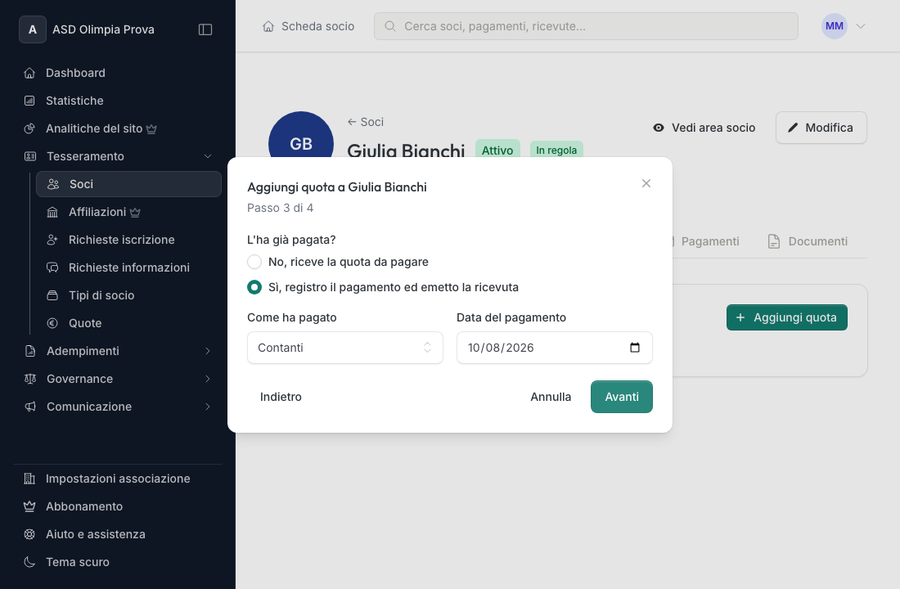Click Indietro to go back a step
The height and width of the screenshot is (589, 900).
(x=281, y=397)
